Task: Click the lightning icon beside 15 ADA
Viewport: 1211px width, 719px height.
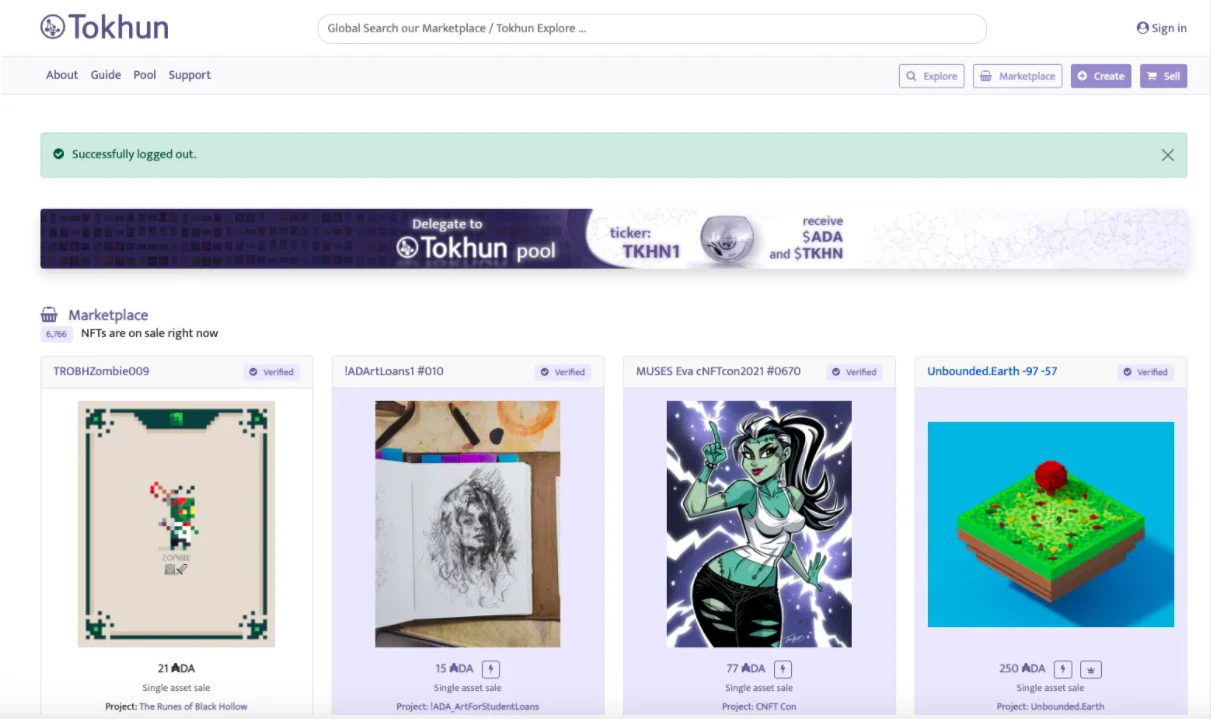Action: point(491,669)
